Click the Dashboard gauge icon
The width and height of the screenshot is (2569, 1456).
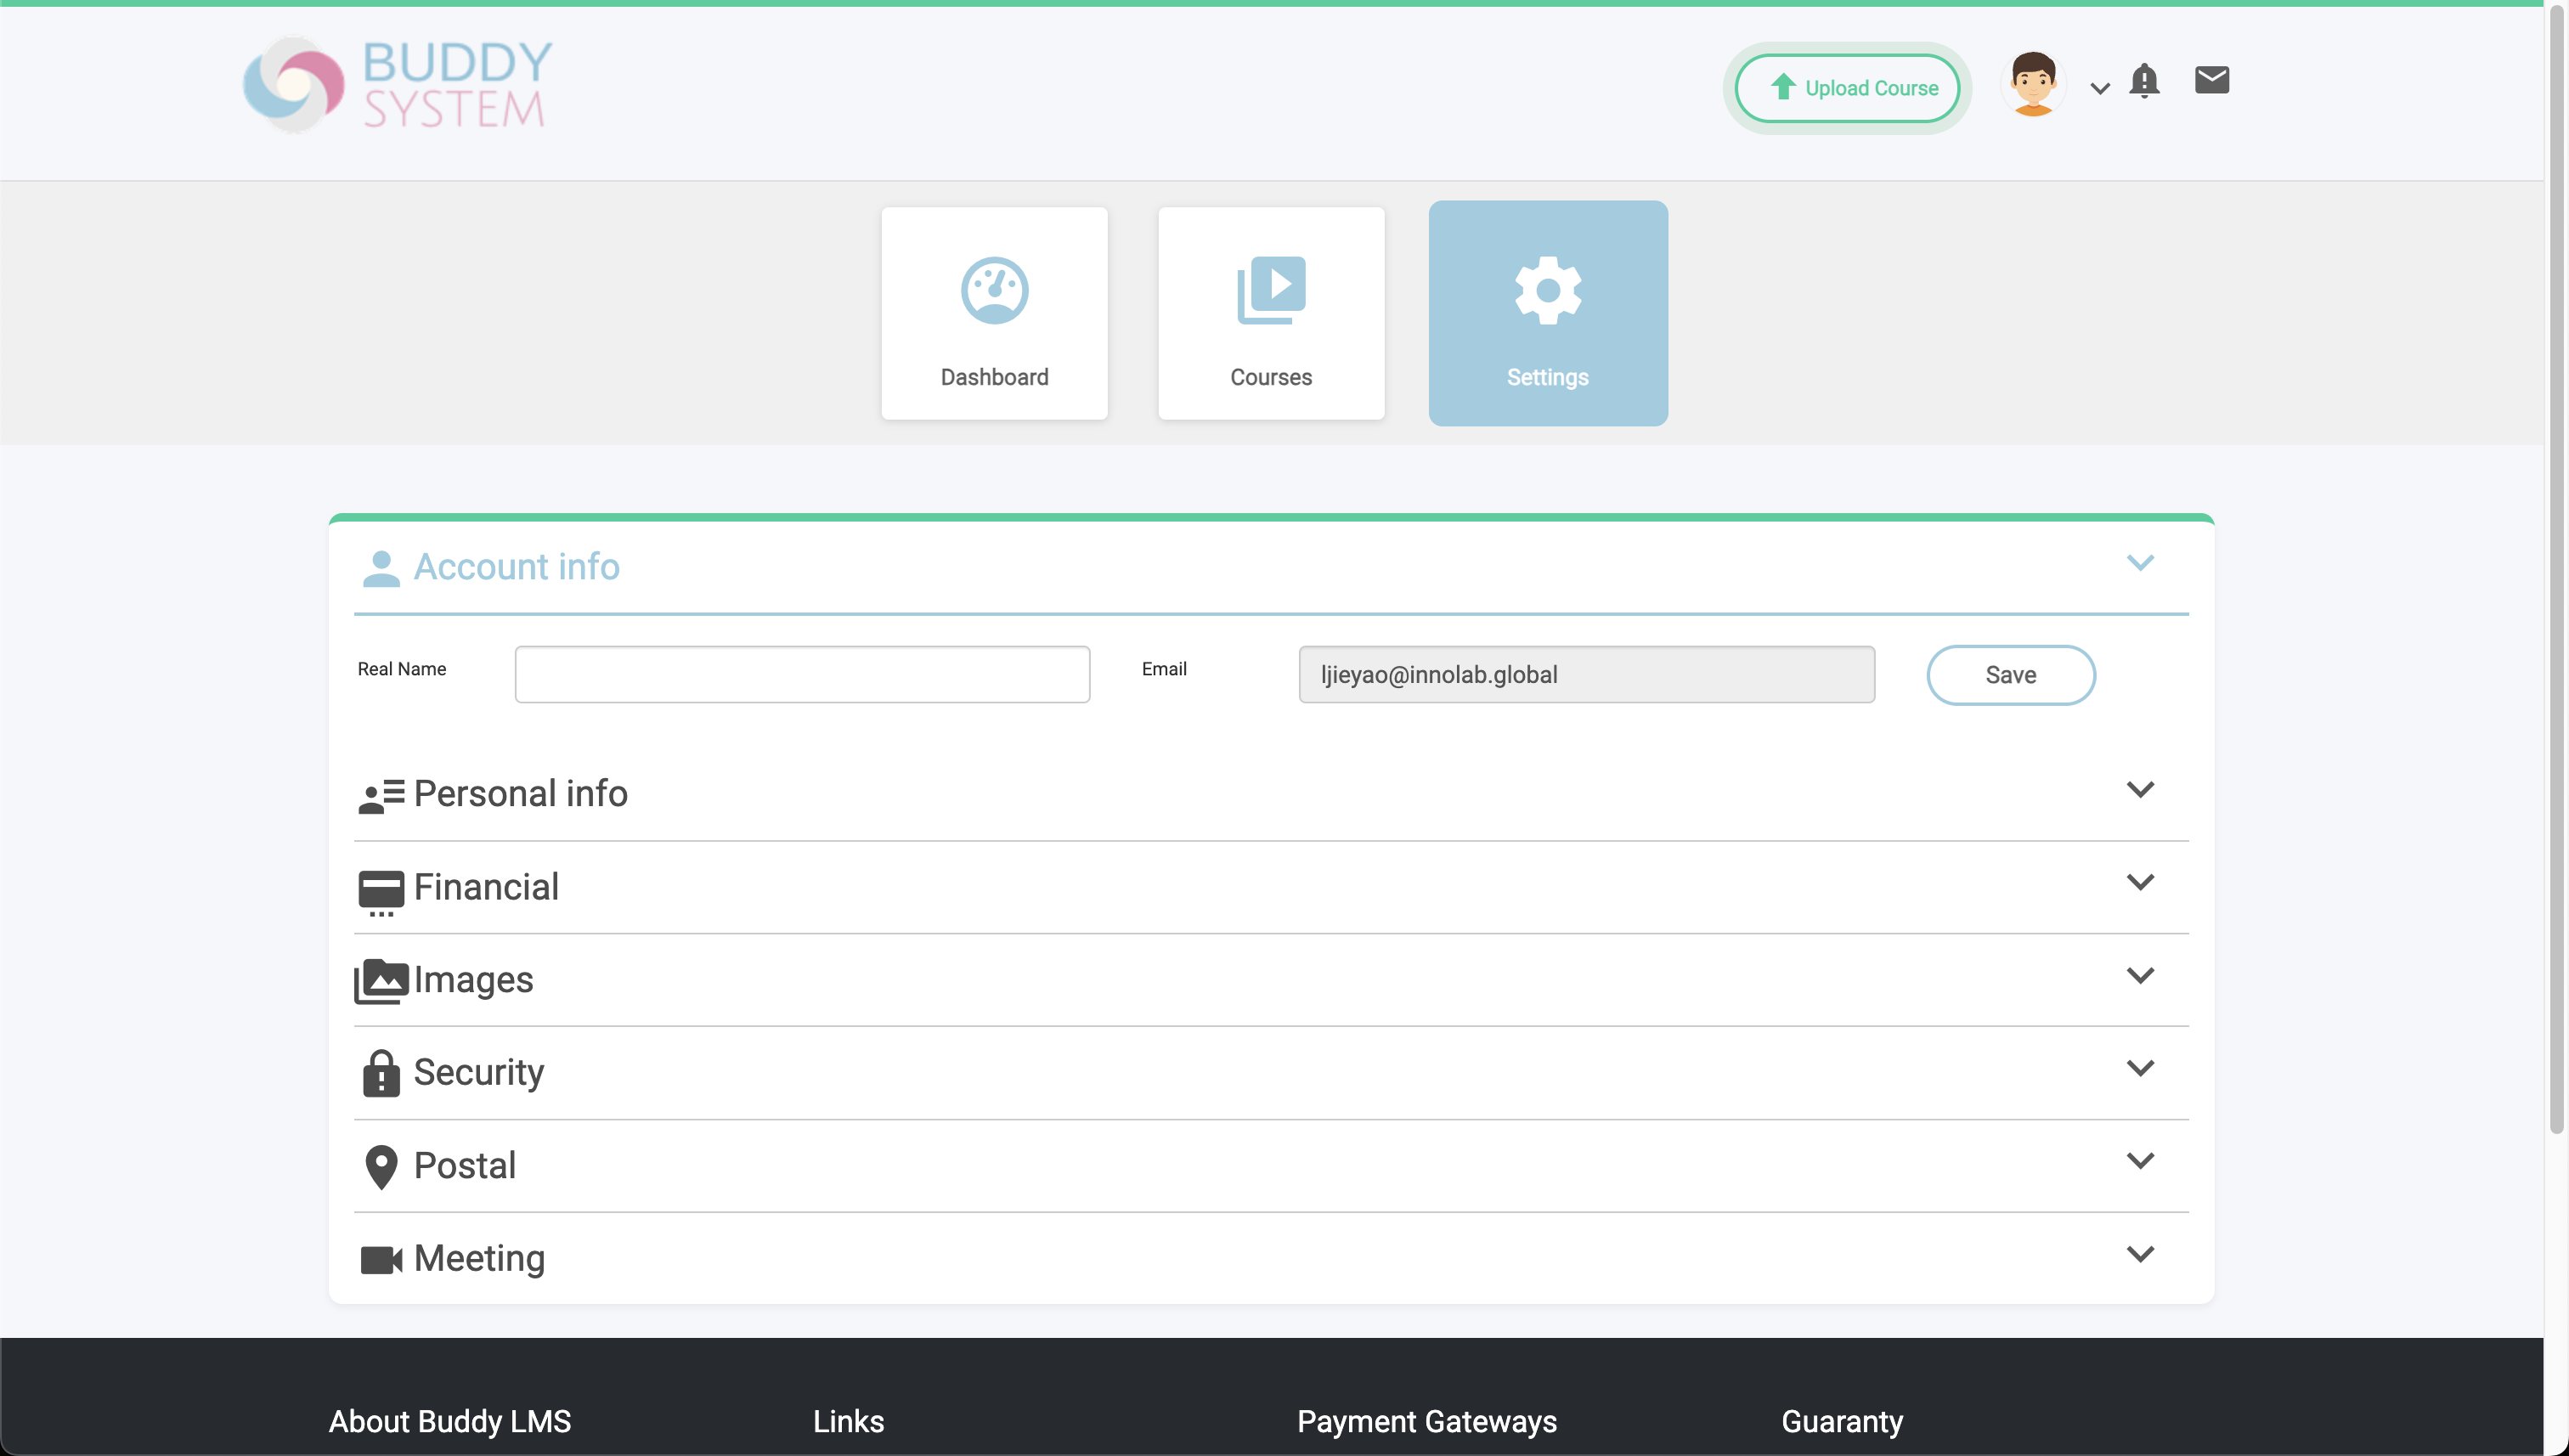(x=994, y=291)
